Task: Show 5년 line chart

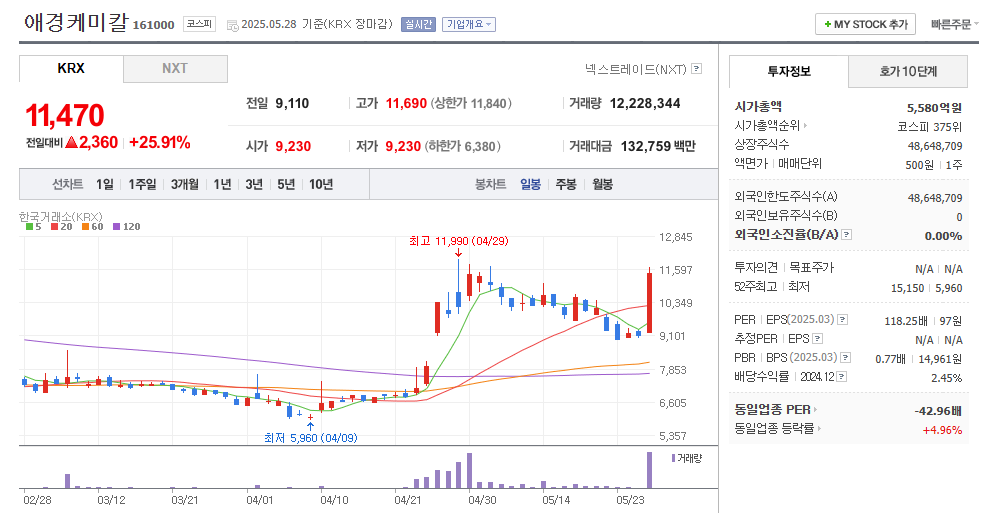Action: pyautogui.click(x=286, y=185)
